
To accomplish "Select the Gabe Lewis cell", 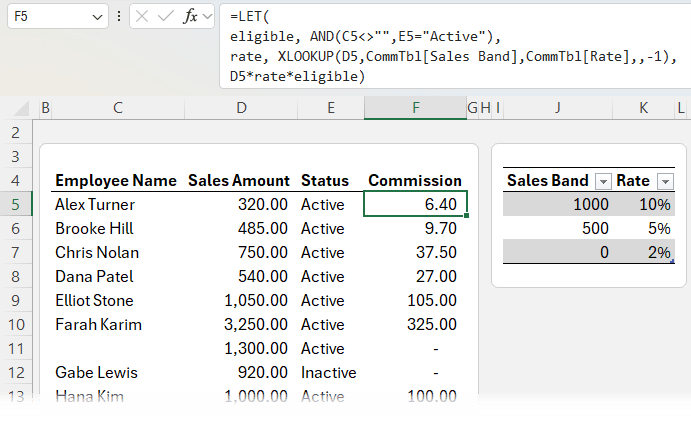I will pyautogui.click(x=118, y=373).
